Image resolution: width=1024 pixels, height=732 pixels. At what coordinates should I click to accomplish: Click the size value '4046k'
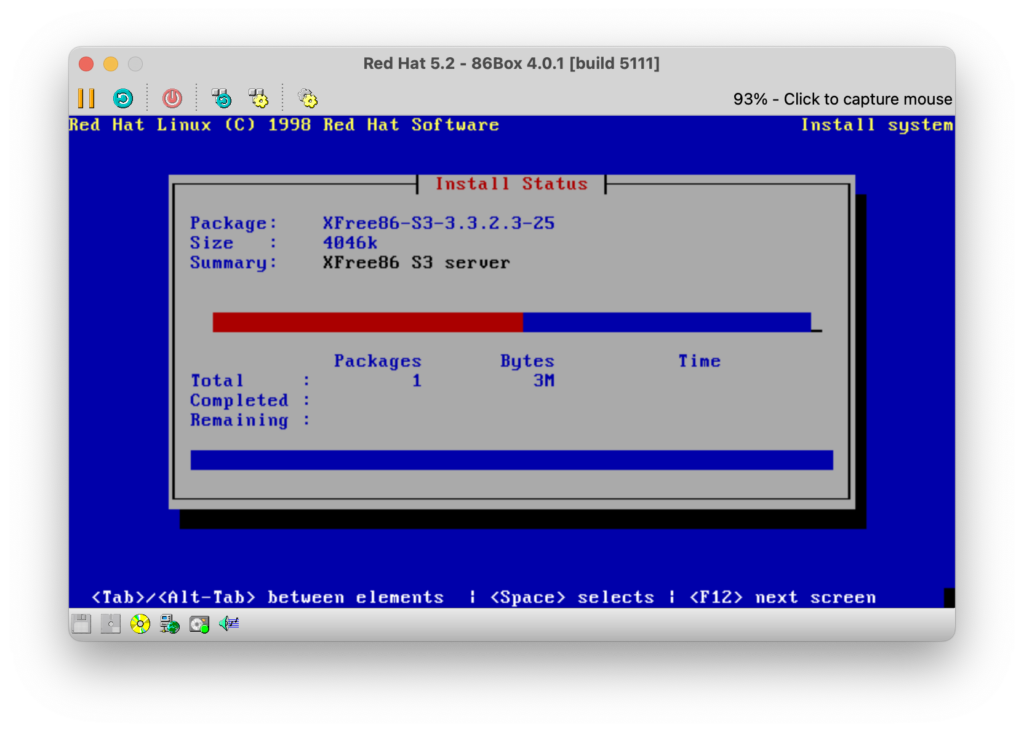point(350,243)
